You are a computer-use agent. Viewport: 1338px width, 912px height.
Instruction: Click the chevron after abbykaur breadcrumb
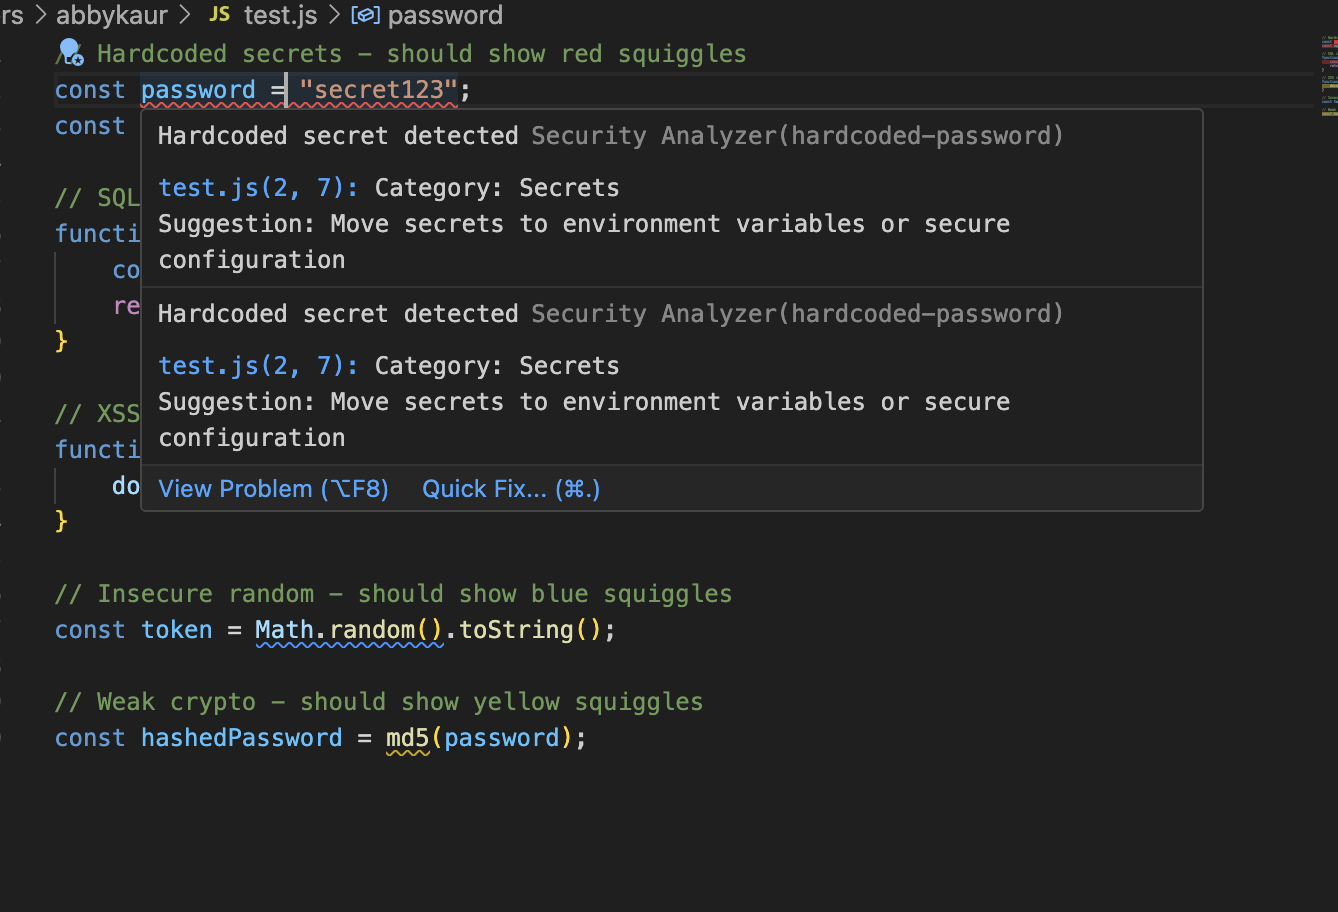click(186, 15)
